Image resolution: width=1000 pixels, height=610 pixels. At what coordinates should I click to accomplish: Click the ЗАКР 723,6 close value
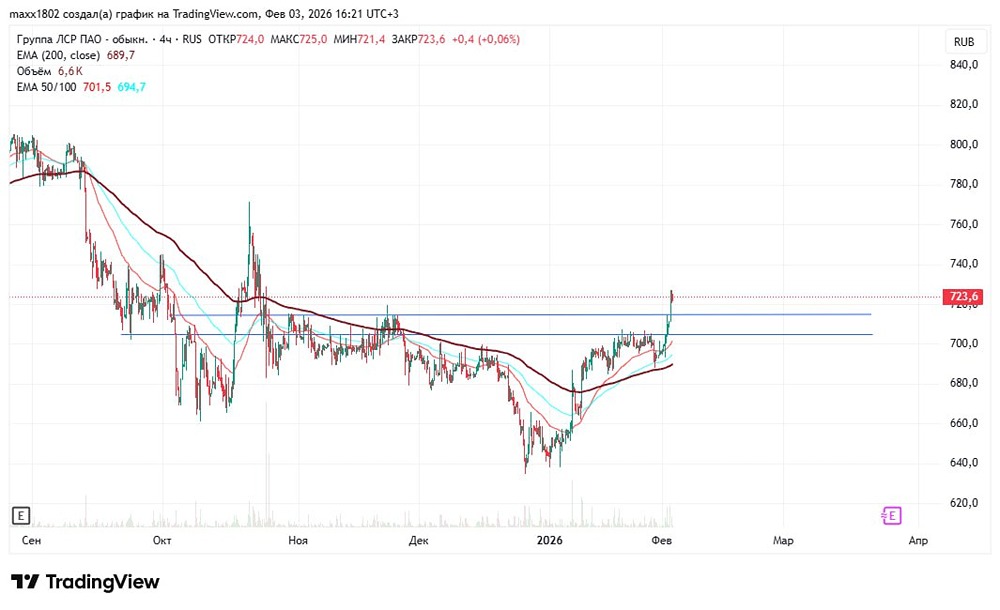coord(418,39)
